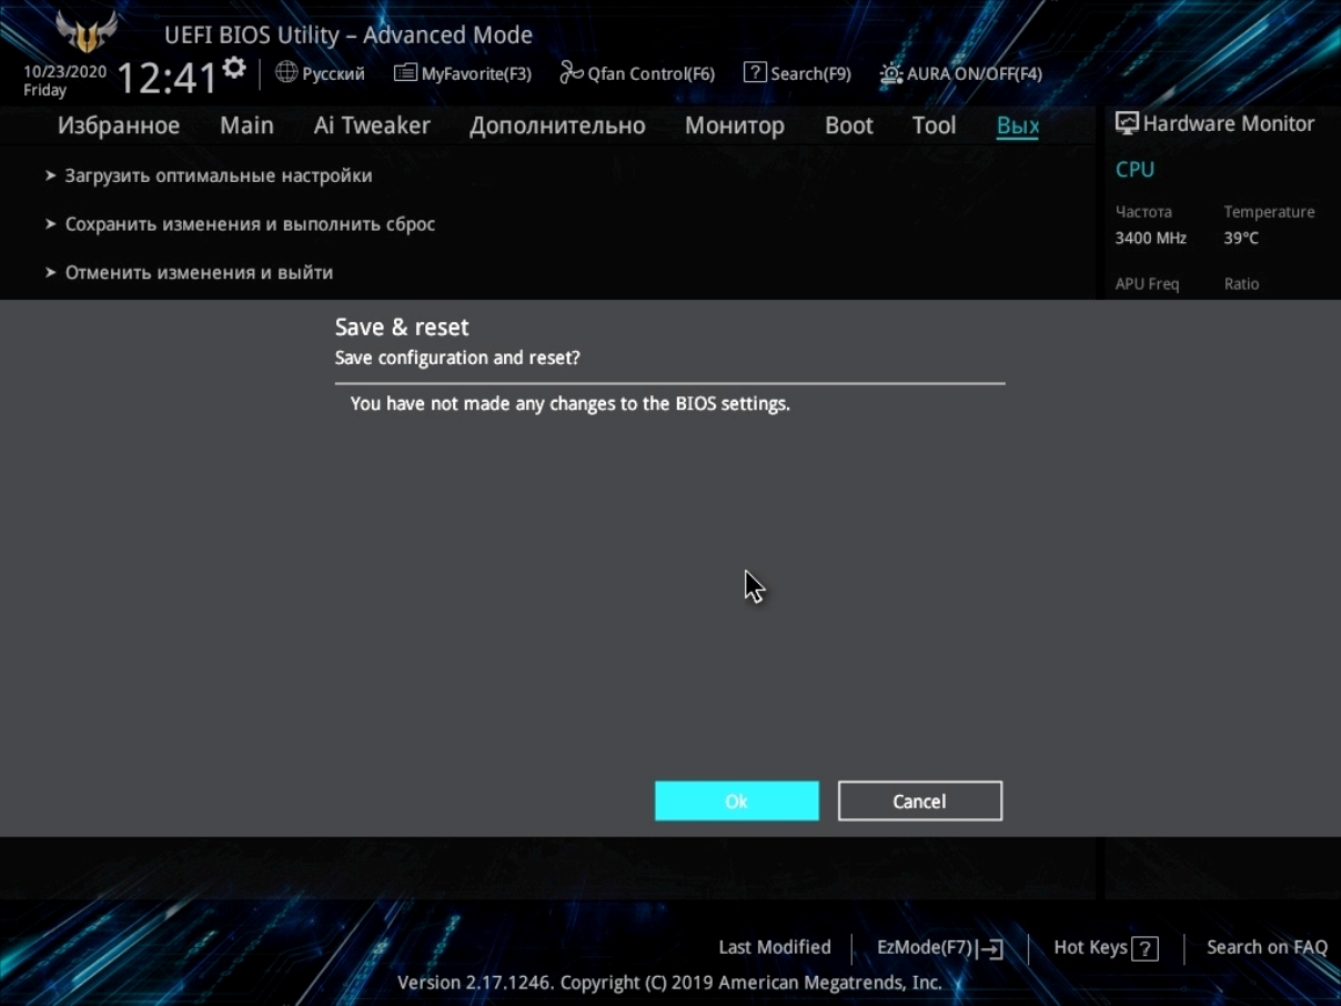Image resolution: width=1341 pixels, height=1006 pixels.
Task: Click the Search(F9) question mark icon
Action: 755,73
